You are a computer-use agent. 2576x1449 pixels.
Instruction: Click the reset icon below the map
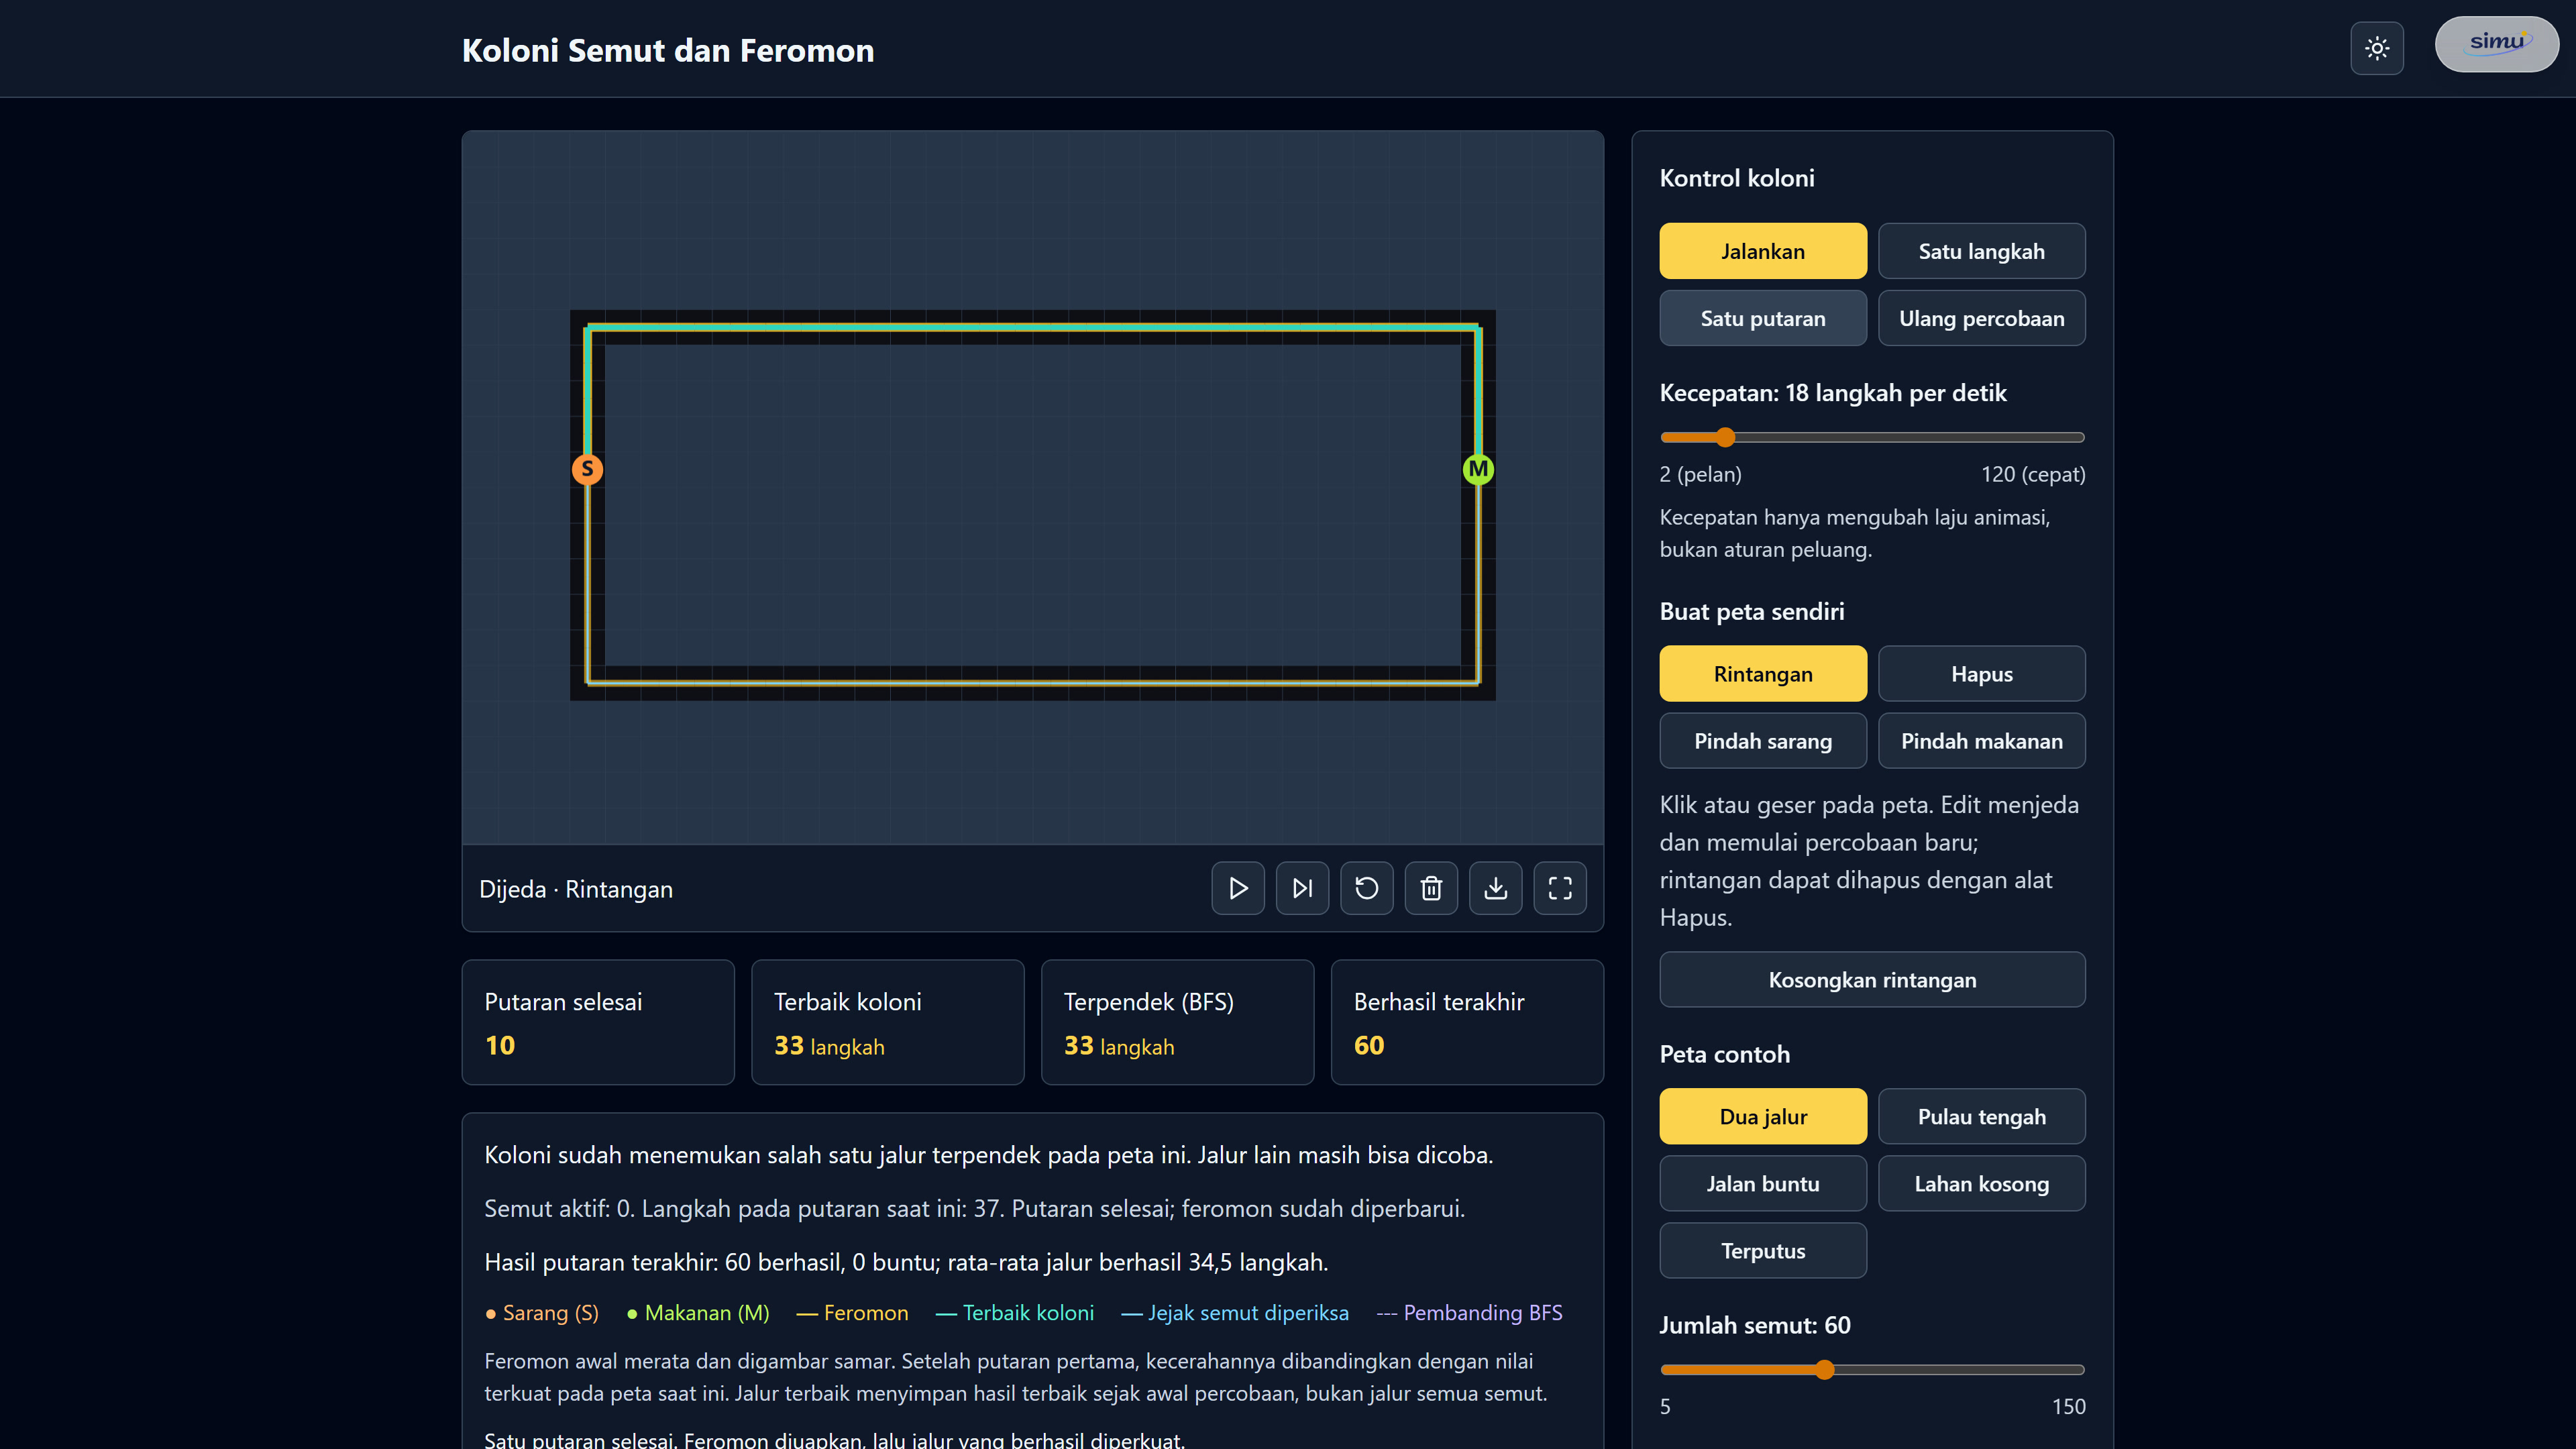1367,888
